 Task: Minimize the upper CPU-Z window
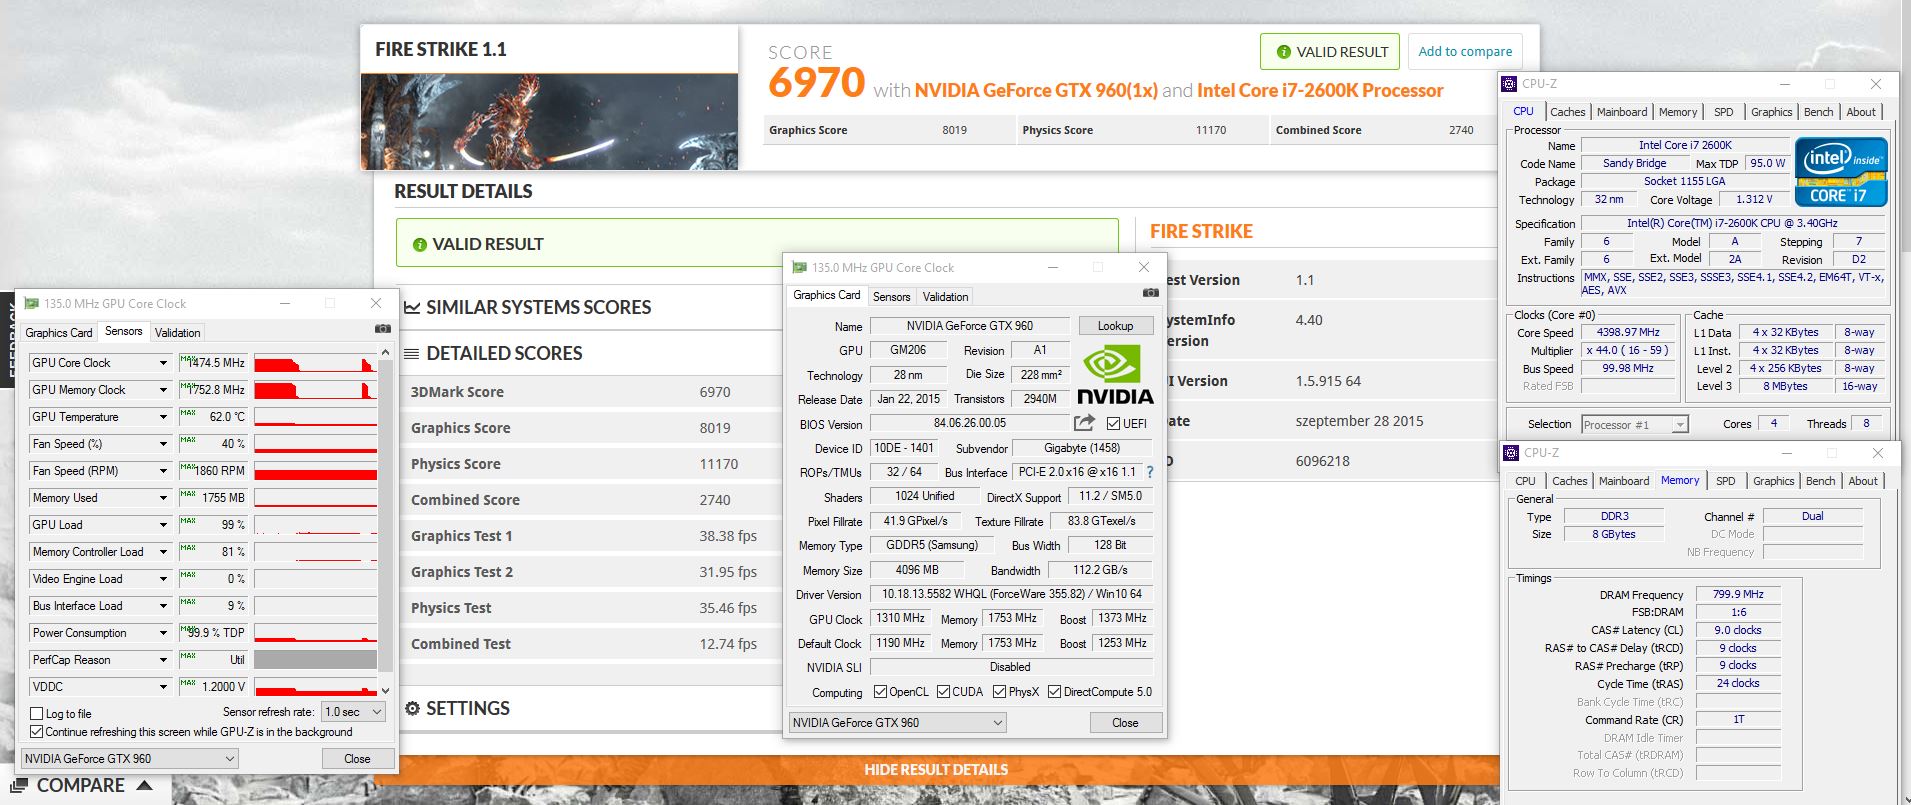point(1784,84)
